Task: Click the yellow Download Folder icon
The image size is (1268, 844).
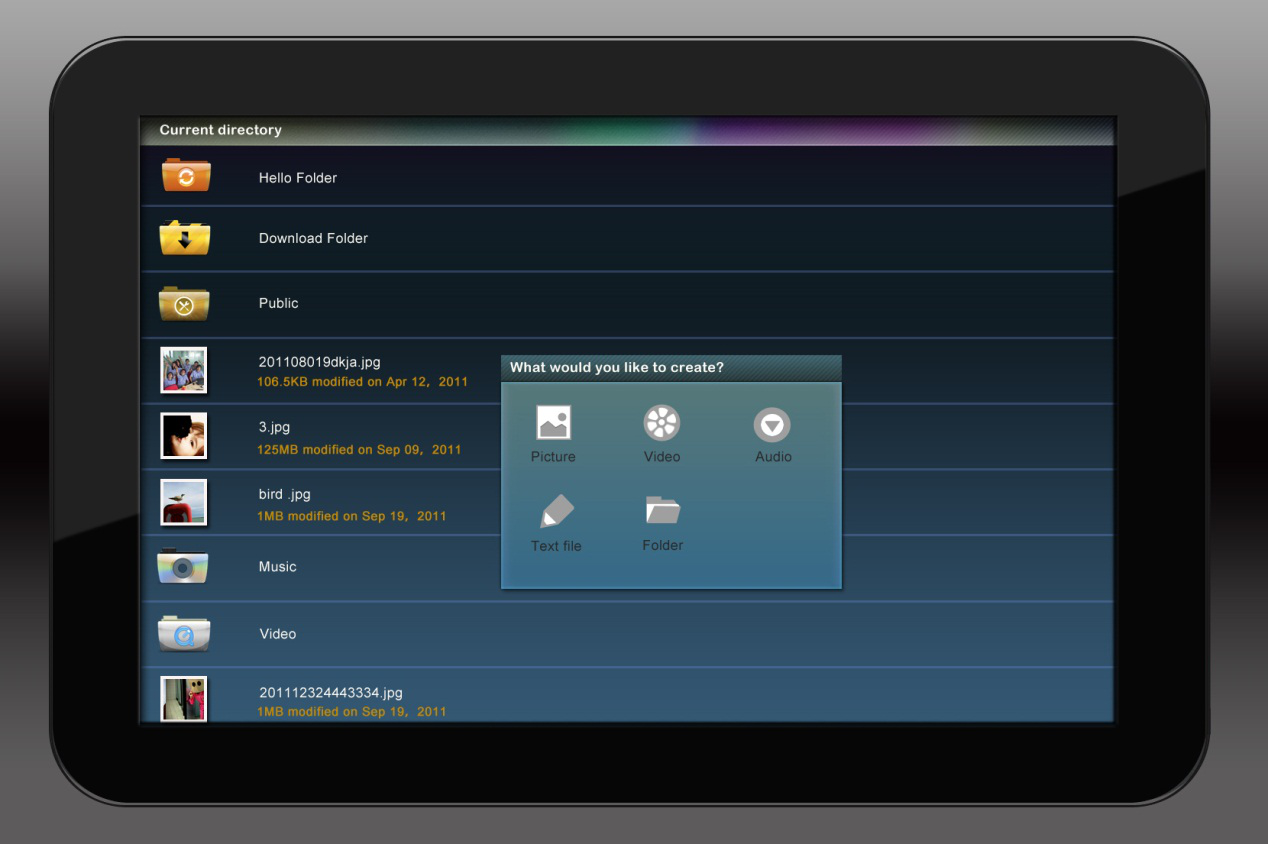Action: point(185,238)
